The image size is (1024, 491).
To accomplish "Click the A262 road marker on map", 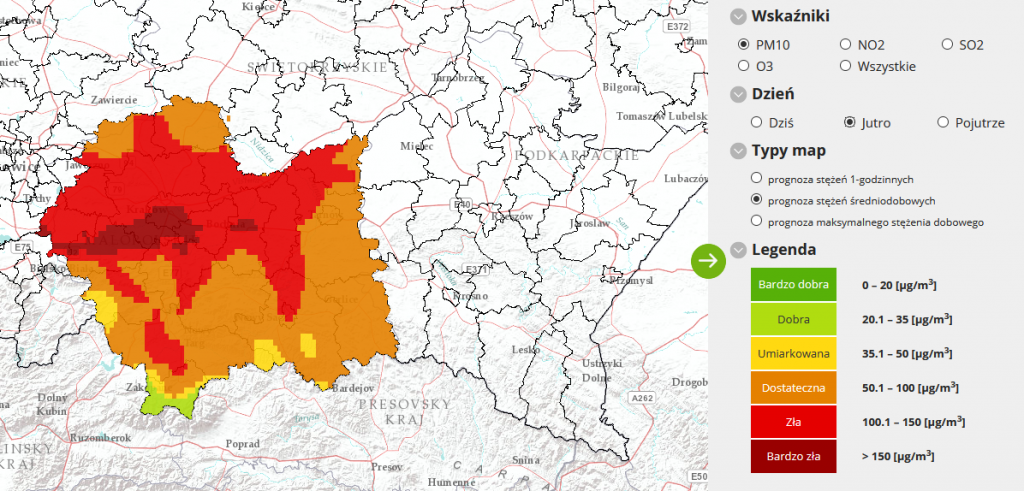I will pos(643,397).
